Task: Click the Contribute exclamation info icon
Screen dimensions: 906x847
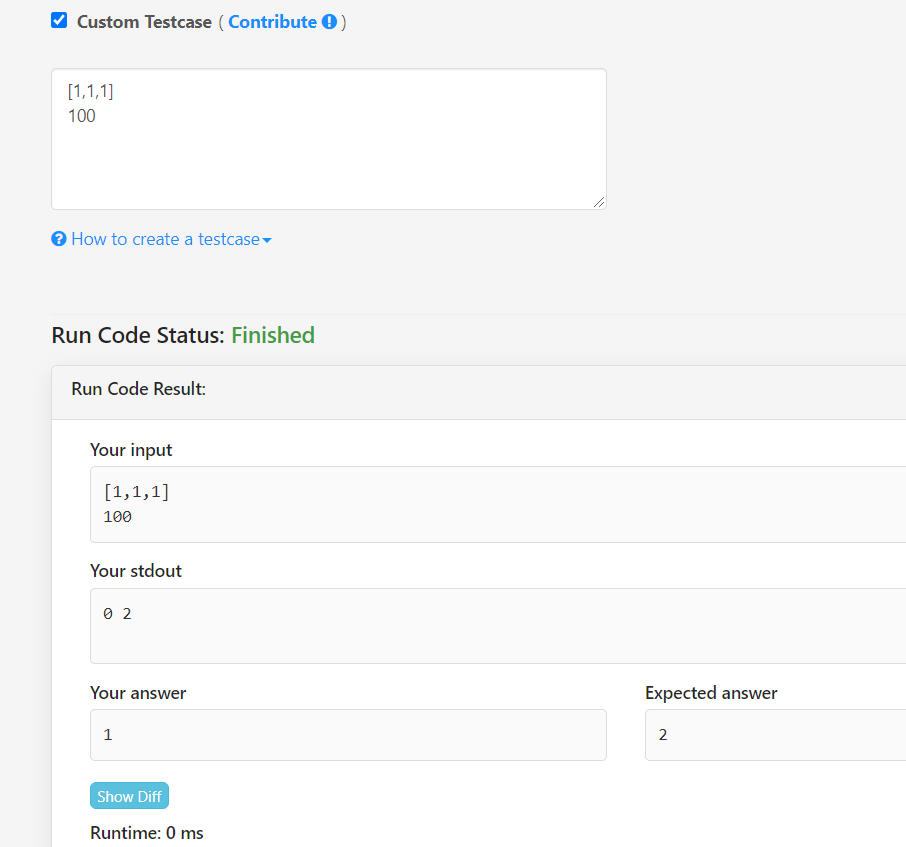Action: coord(329,22)
